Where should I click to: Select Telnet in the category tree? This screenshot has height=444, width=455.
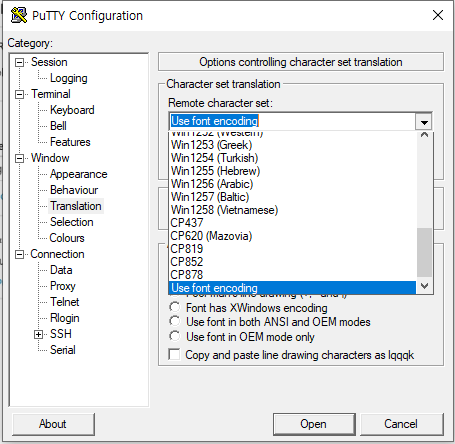pyautogui.click(x=65, y=302)
